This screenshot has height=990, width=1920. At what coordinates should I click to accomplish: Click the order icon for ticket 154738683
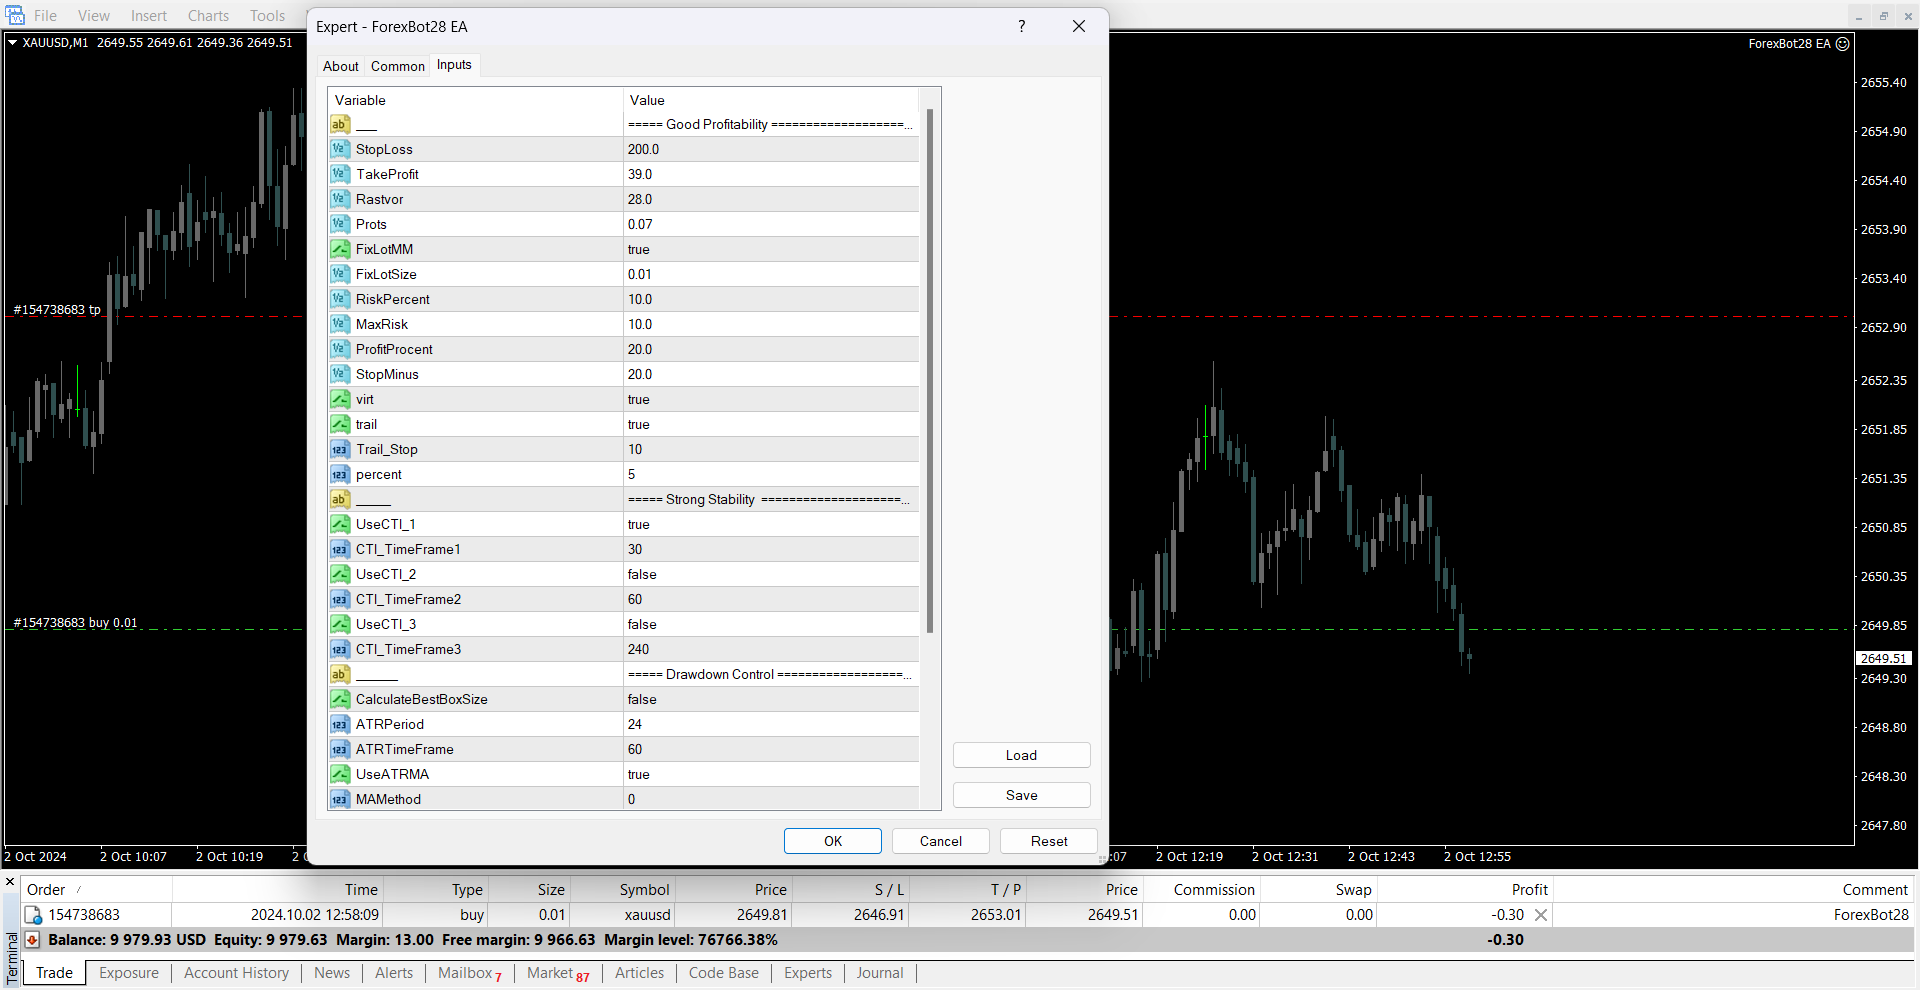[33, 915]
